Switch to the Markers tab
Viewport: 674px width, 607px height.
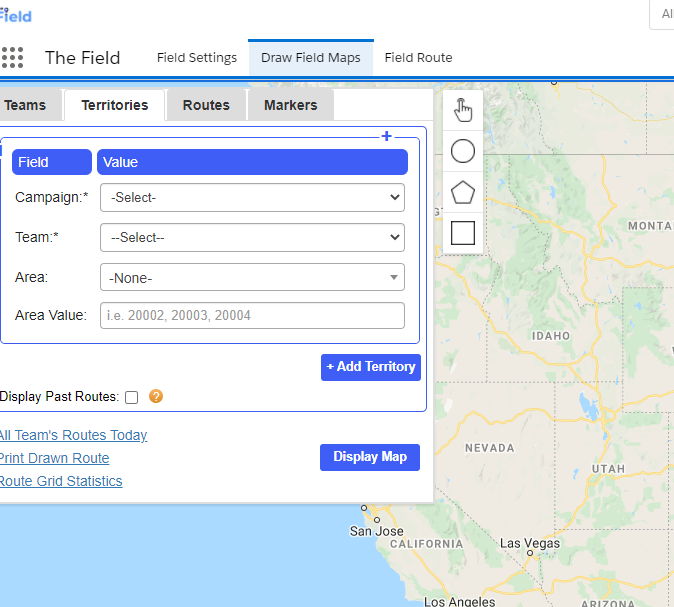pos(291,105)
